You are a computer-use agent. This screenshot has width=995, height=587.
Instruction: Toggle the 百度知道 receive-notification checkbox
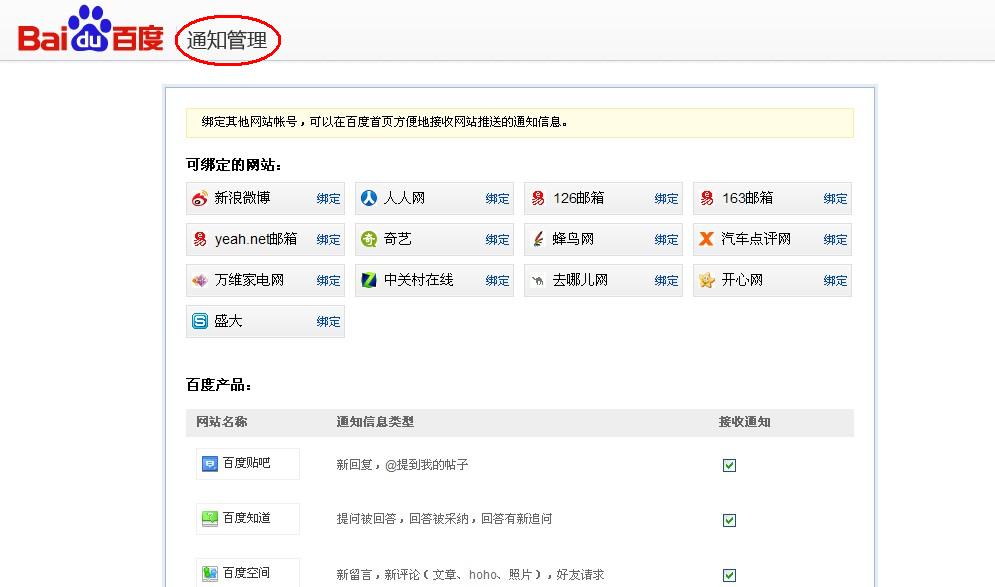tap(729, 520)
